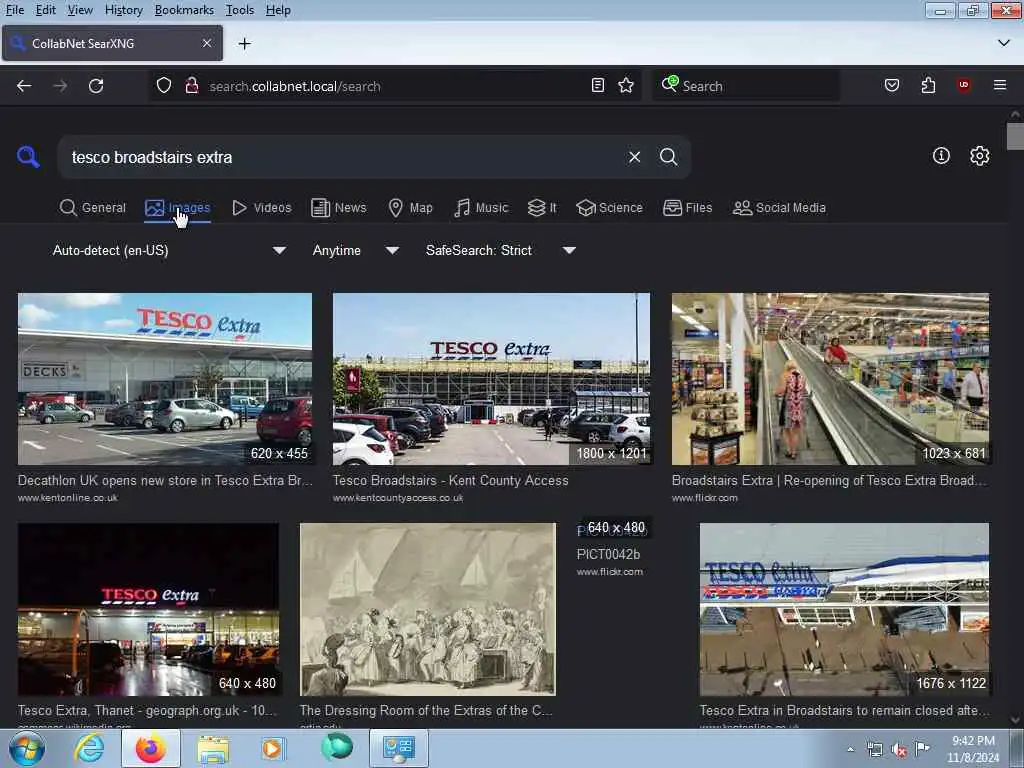Open the Tools menu
The width and height of the screenshot is (1024, 768).
240,10
